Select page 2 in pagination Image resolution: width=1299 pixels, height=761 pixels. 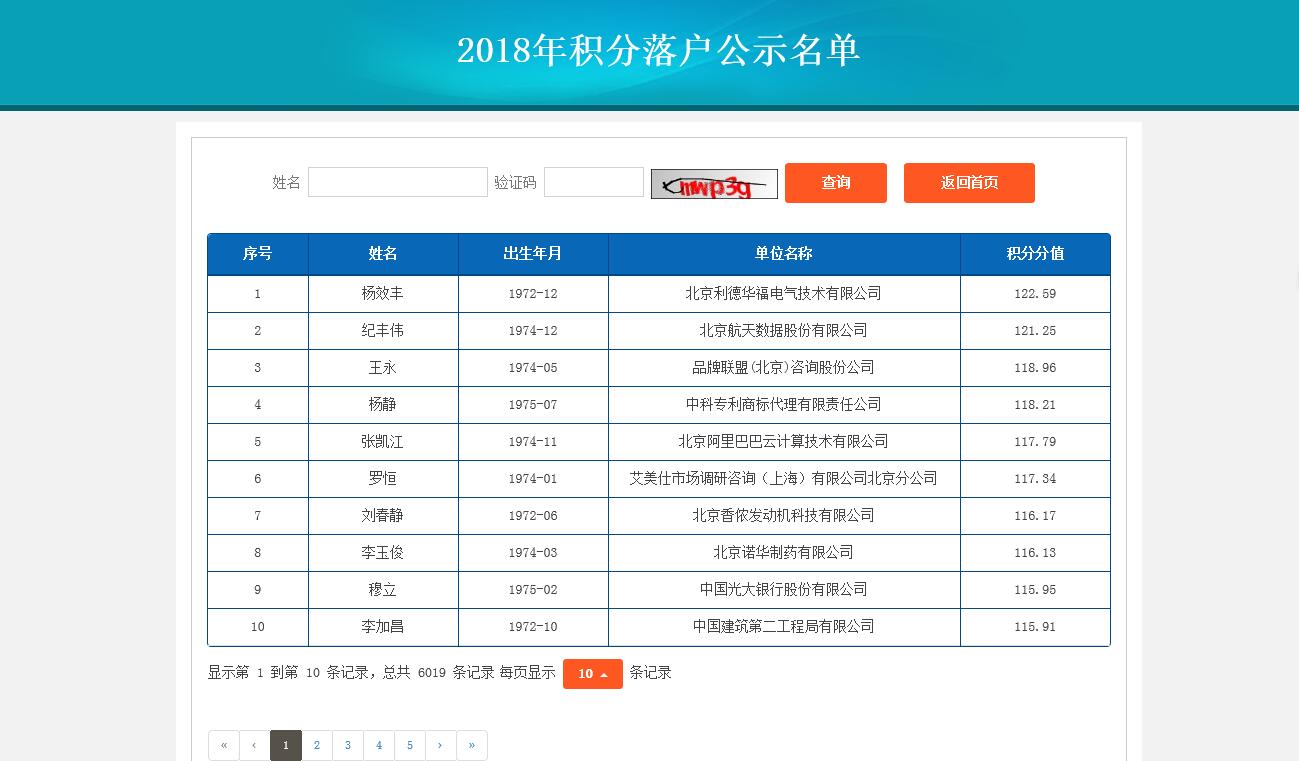pyautogui.click(x=316, y=745)
